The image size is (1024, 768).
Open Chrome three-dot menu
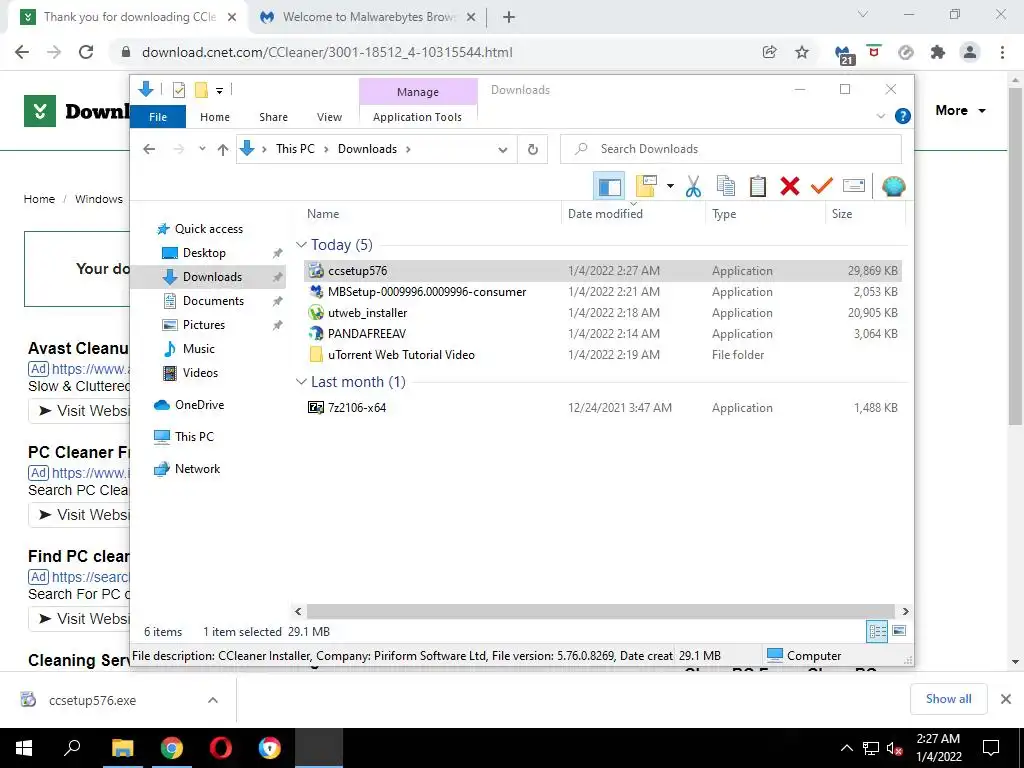1002,52
